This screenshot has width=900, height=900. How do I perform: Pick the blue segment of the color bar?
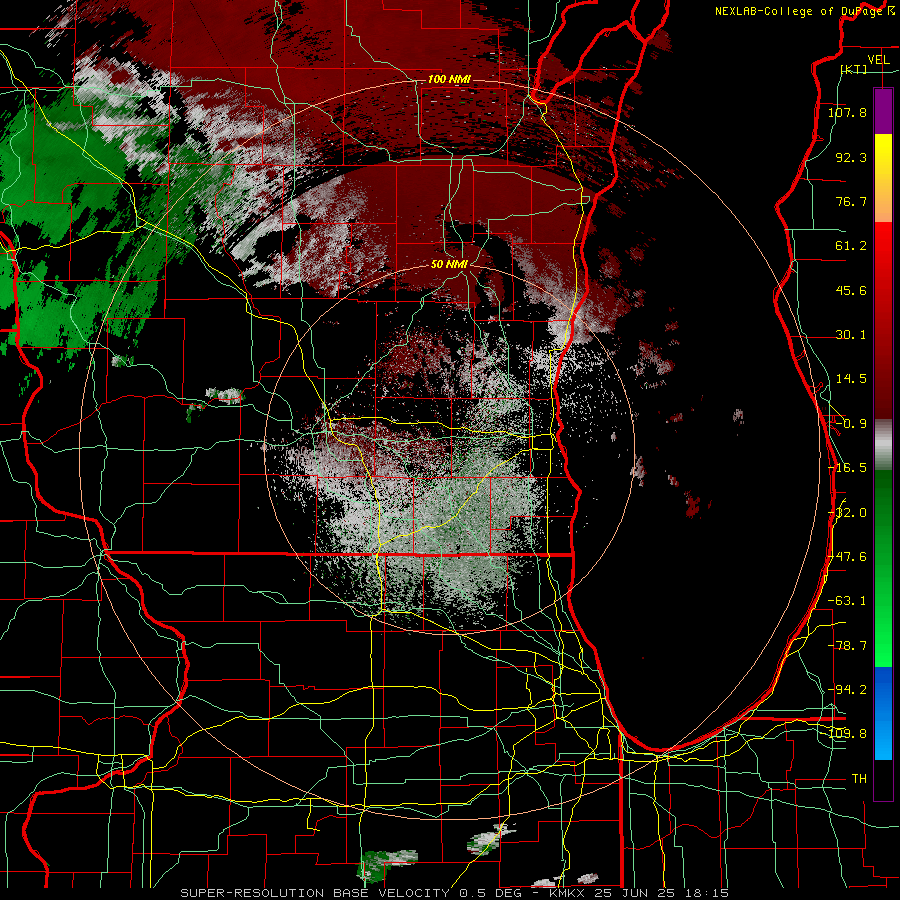coord(883,713)
